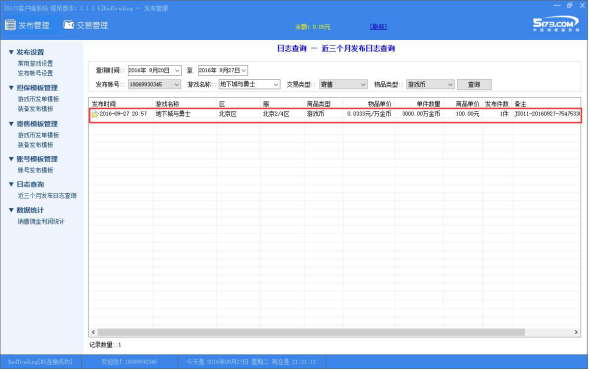Screen dimensions: 590x371
Task: Collapse the 数据统计 section
Action: tap(11, 210)
